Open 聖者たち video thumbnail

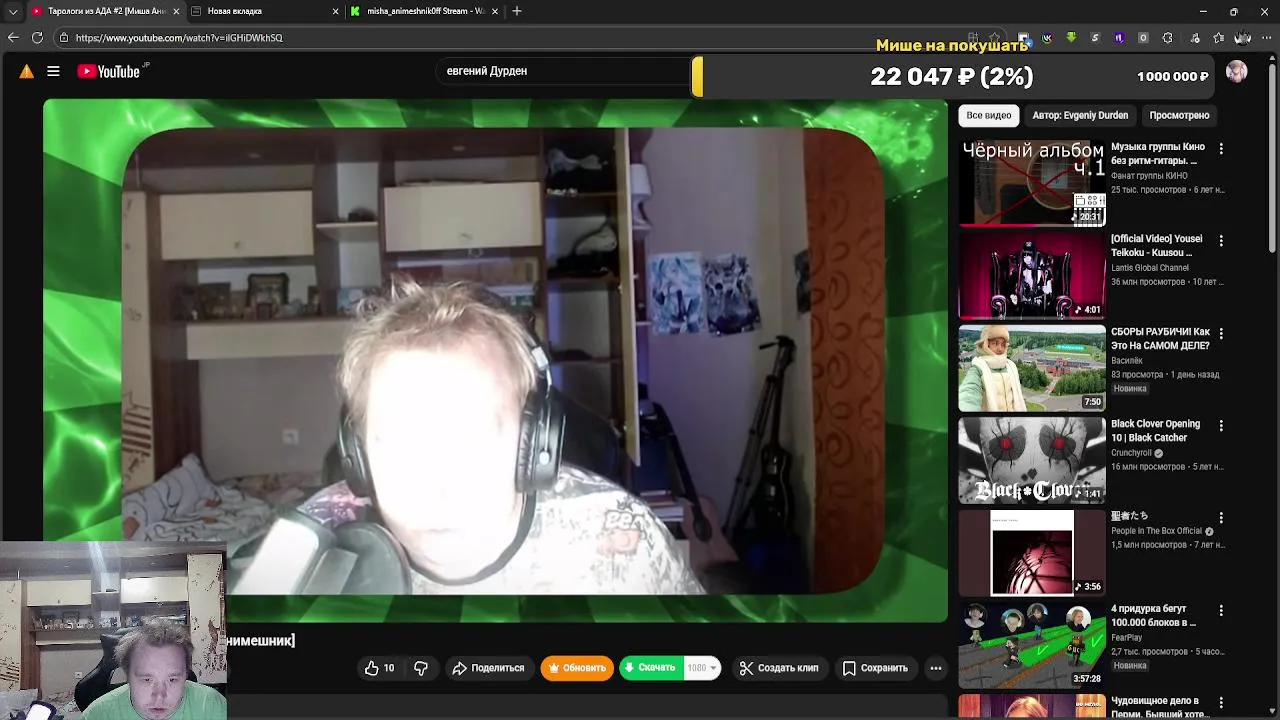point(1032,552)
